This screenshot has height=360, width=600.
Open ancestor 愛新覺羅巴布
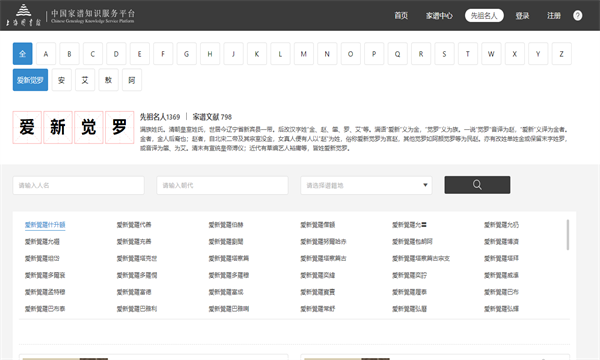pos(501,292)
